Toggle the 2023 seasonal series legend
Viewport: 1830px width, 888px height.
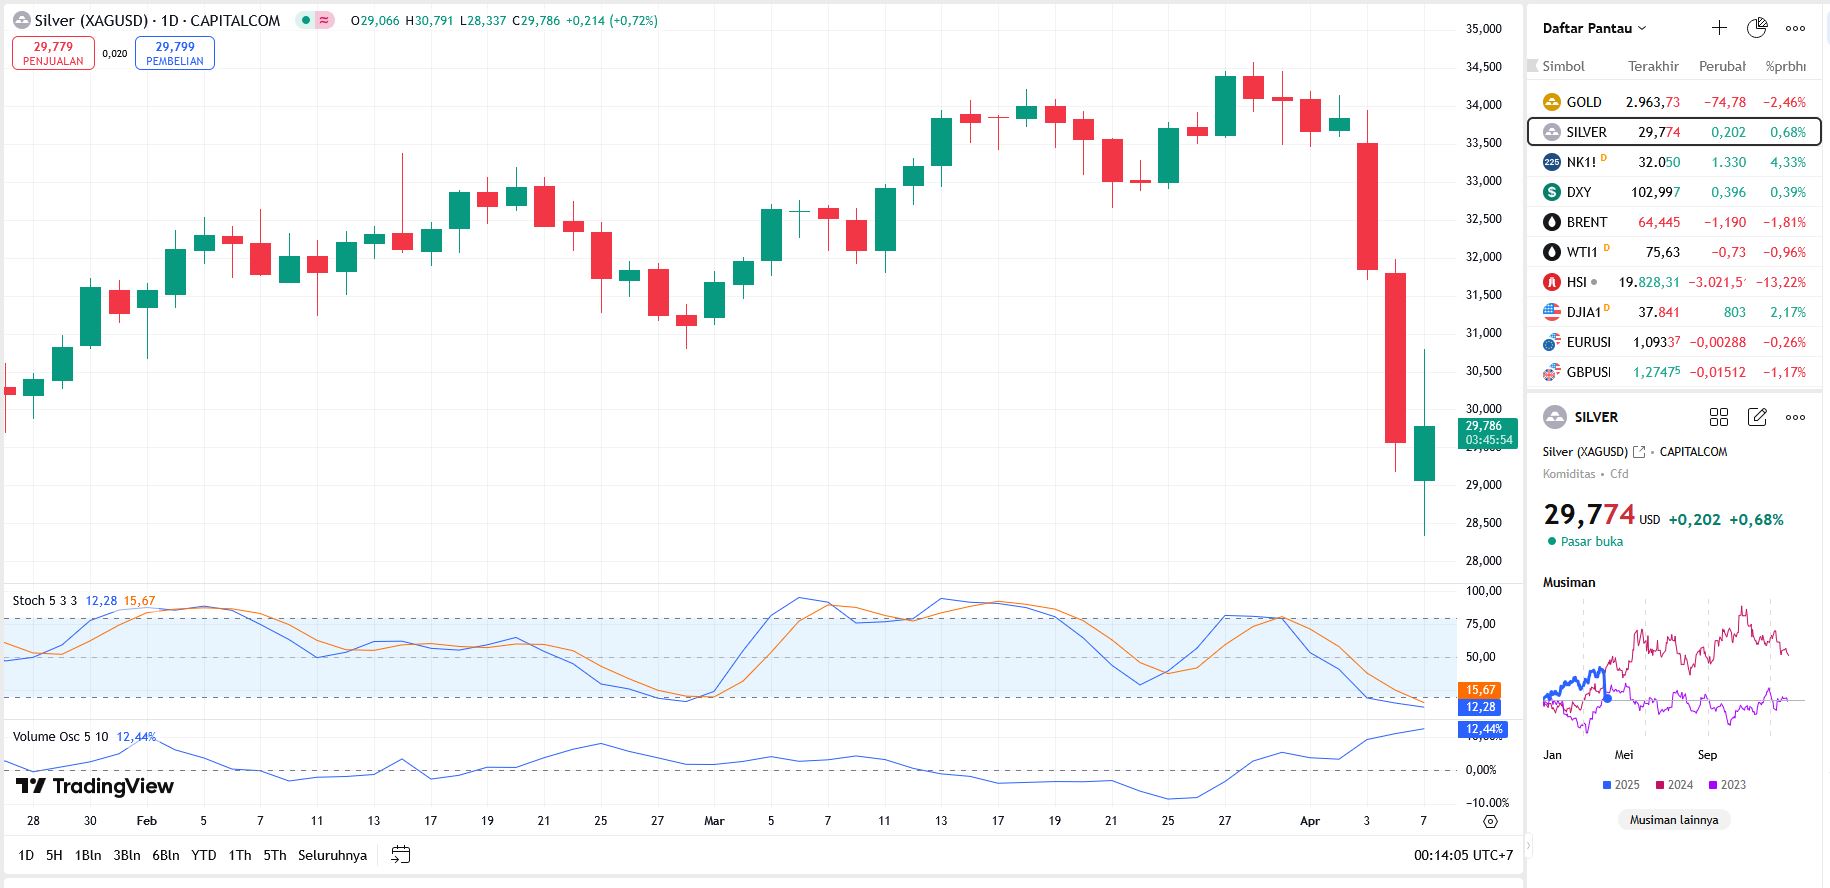click(1727, 785)
